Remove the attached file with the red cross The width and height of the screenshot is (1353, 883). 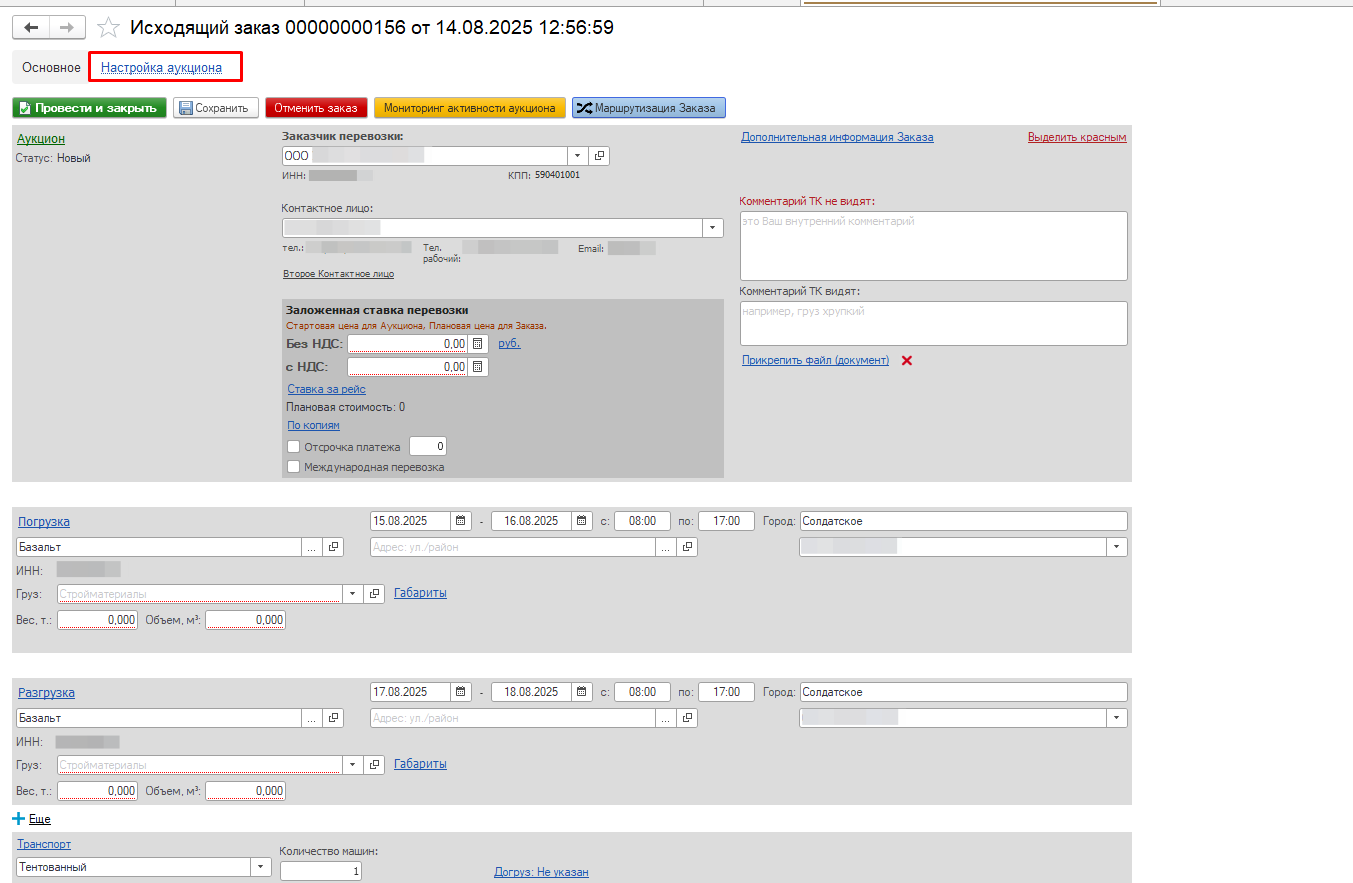907,360
